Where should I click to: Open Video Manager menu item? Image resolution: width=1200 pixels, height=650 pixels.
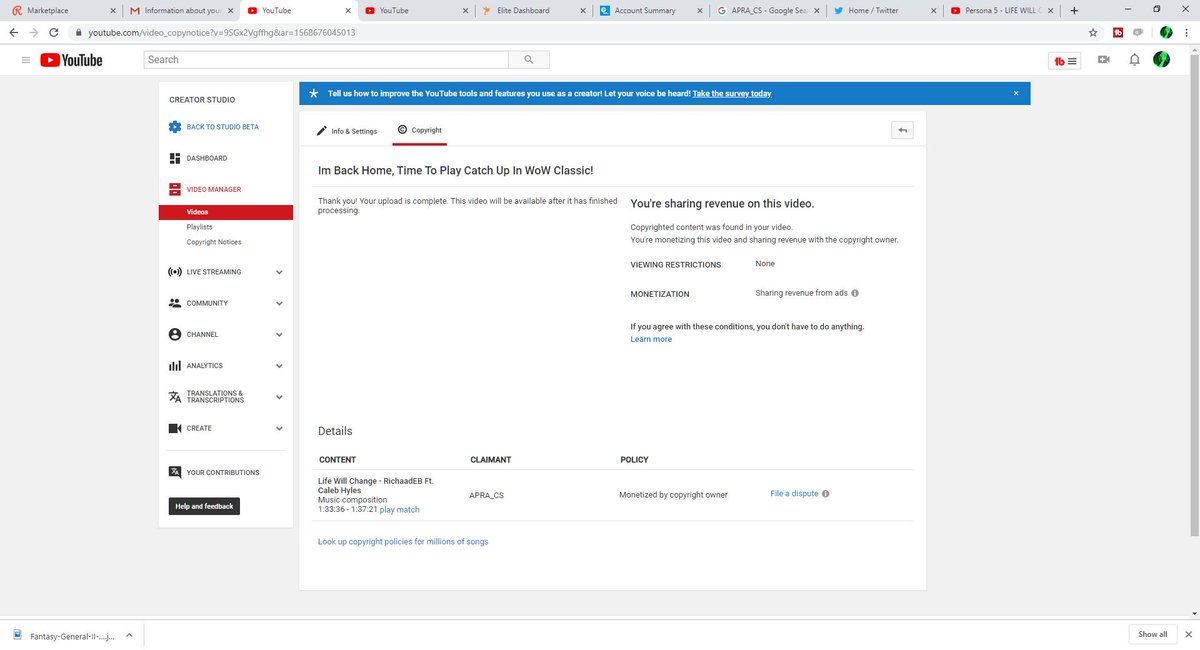(205, 189)
